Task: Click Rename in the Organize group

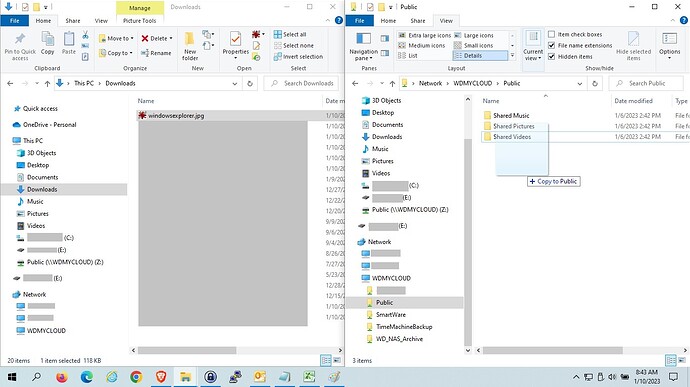Action: point(156,53)
